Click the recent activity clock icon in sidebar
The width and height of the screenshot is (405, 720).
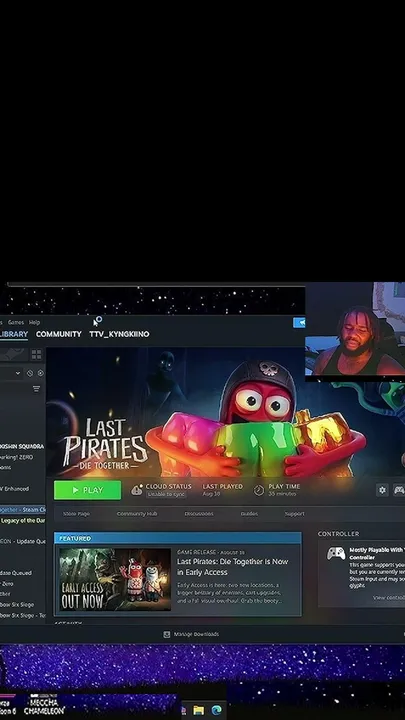30,373
